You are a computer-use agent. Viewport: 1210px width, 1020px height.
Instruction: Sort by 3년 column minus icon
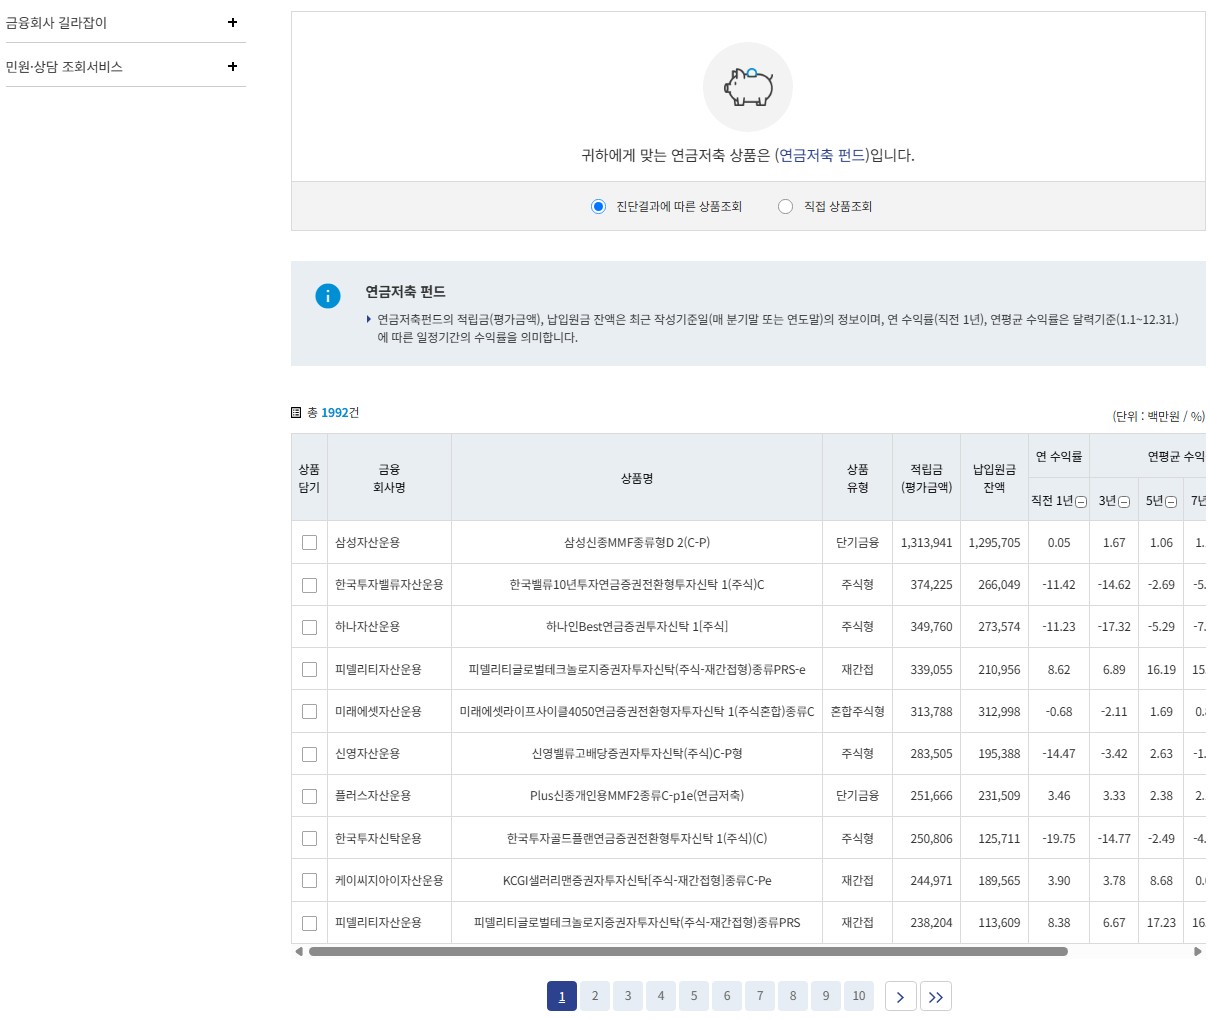point(1124,501)
